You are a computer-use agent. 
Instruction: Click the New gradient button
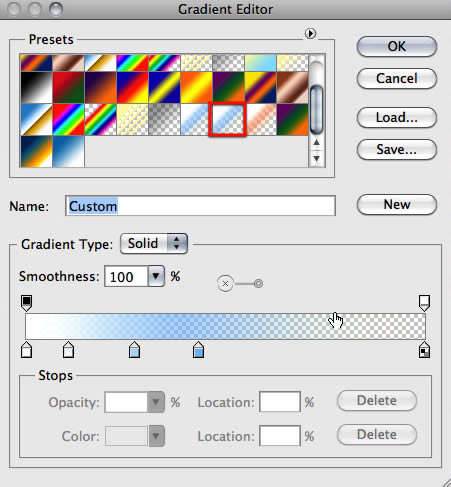397,204
